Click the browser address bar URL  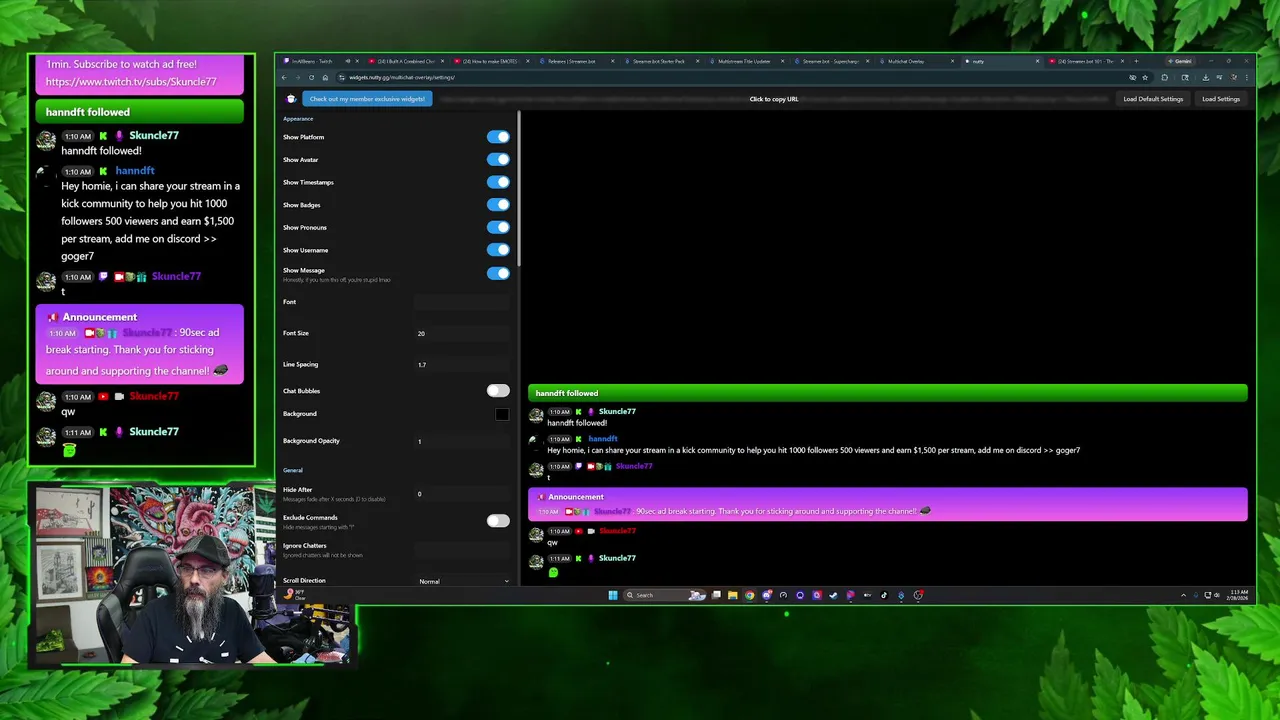402,77
